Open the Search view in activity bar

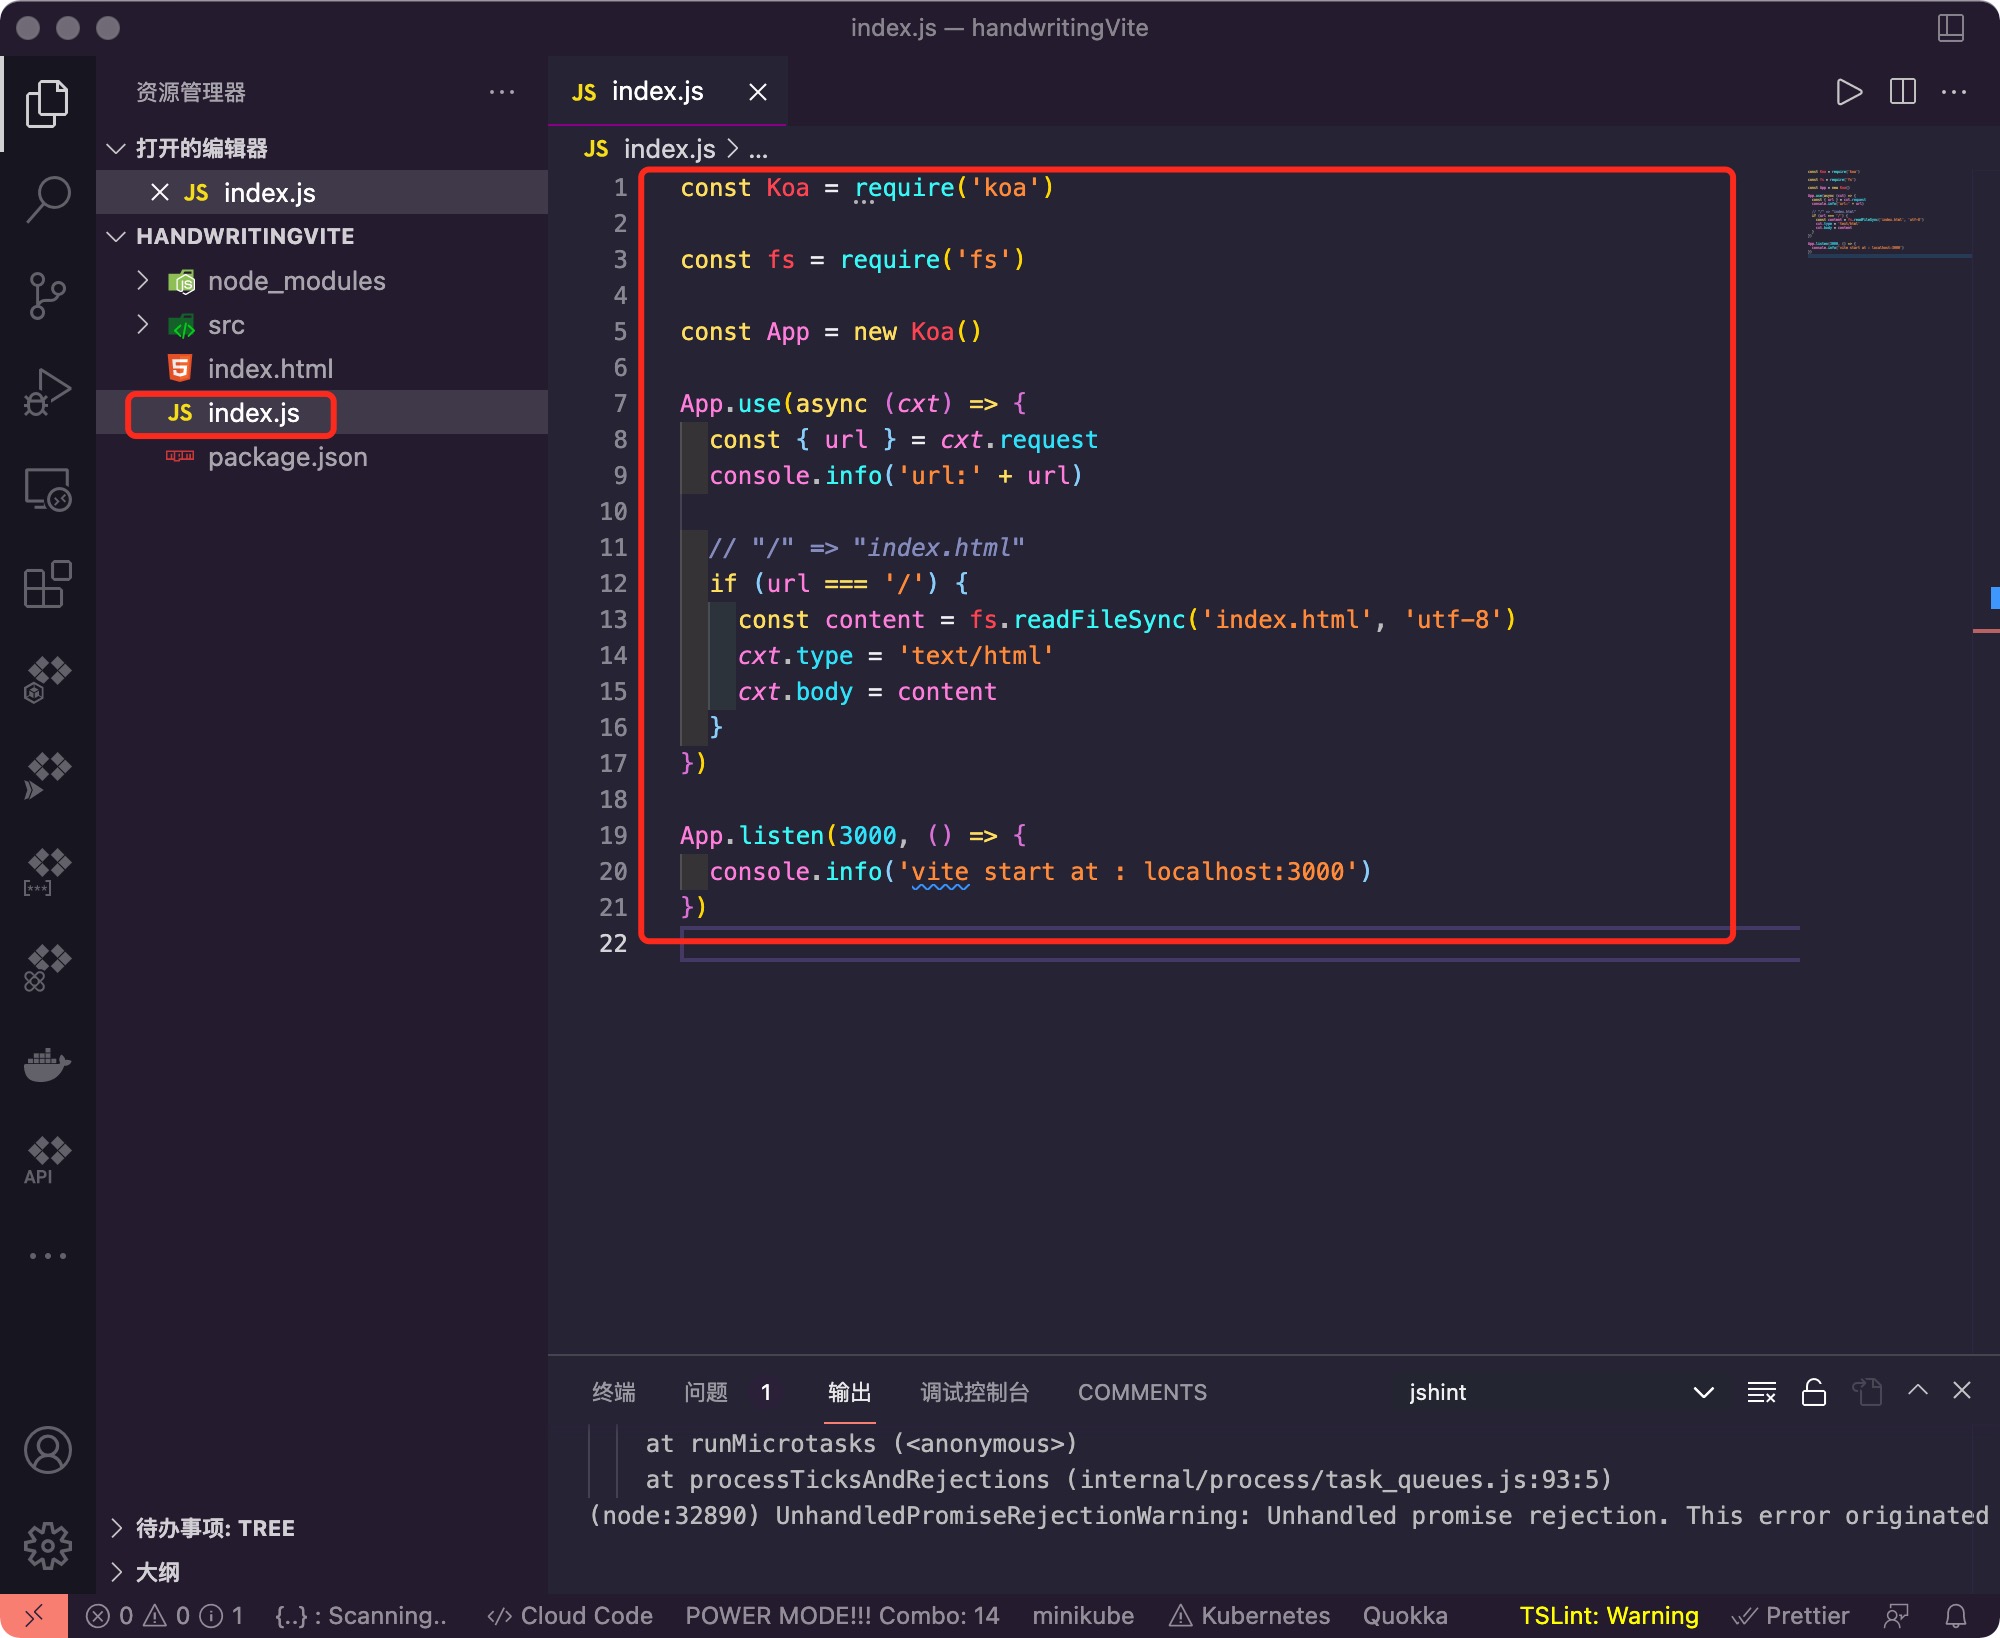coord(47,199)
